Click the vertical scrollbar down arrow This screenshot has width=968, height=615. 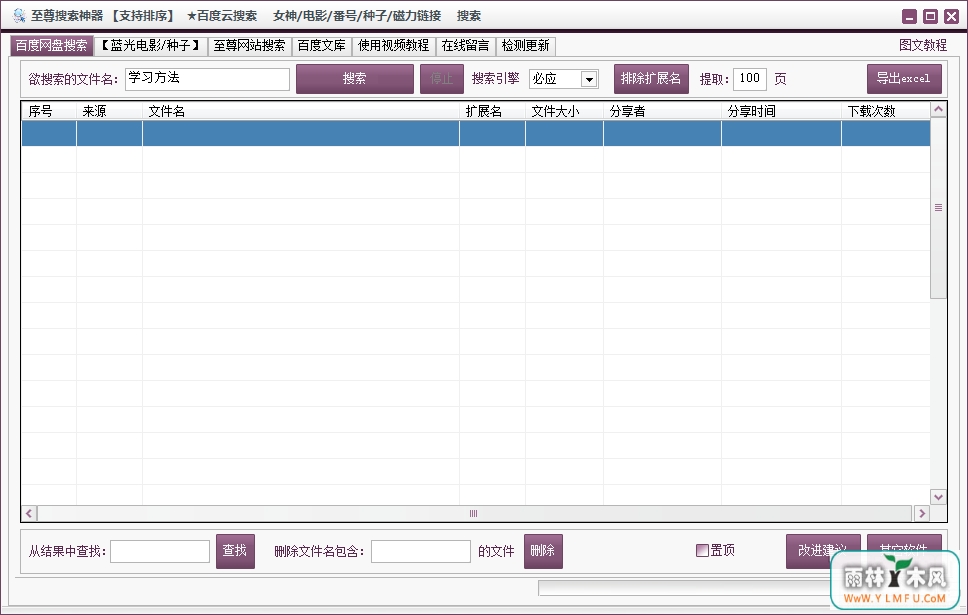[938, 497]
